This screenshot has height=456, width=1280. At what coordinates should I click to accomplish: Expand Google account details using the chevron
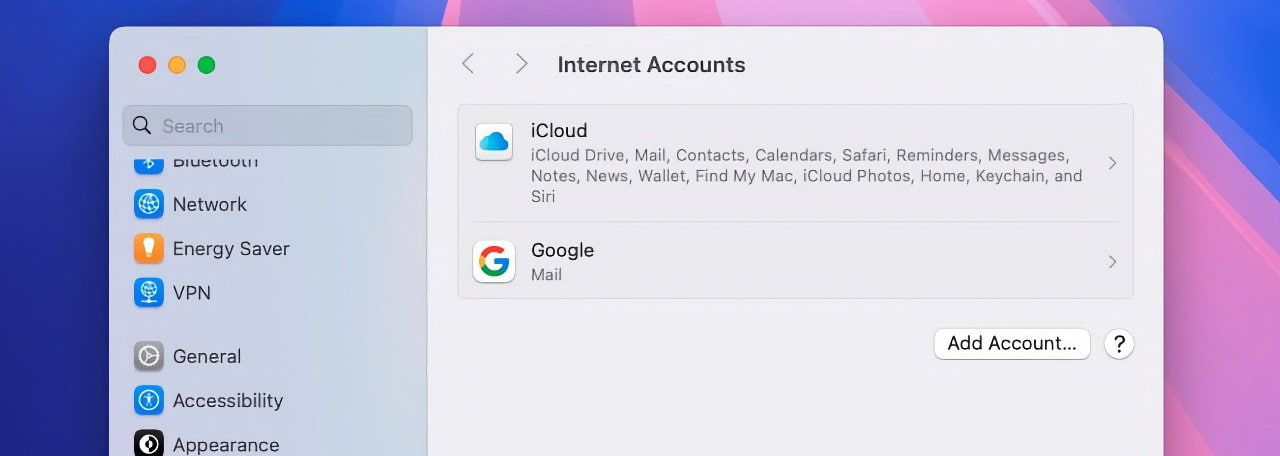pos(1112,262)
